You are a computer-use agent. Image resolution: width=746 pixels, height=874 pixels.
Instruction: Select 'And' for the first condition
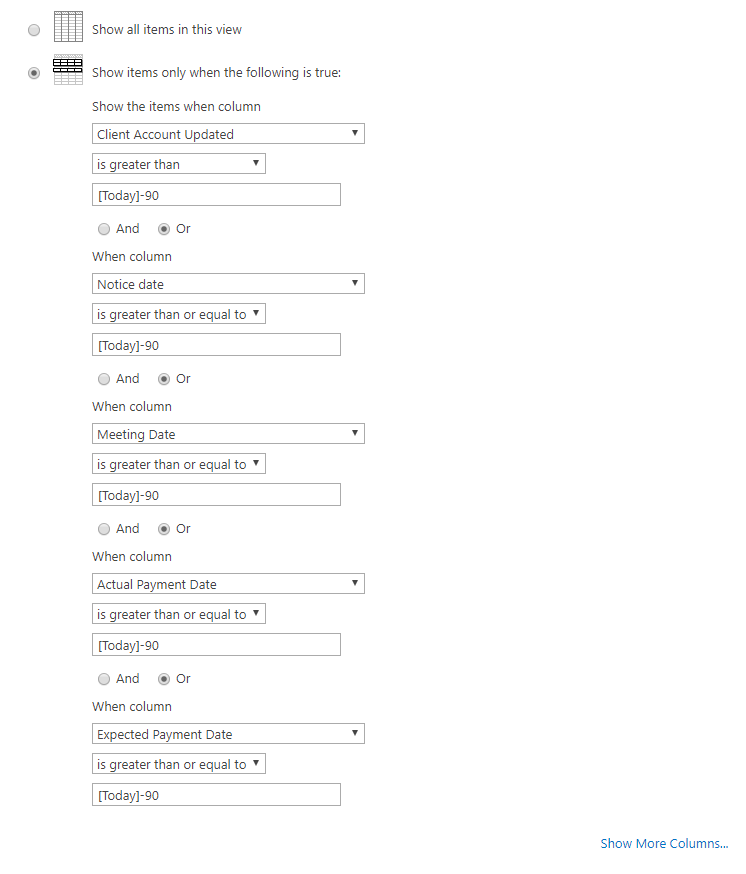coord(104,229)
